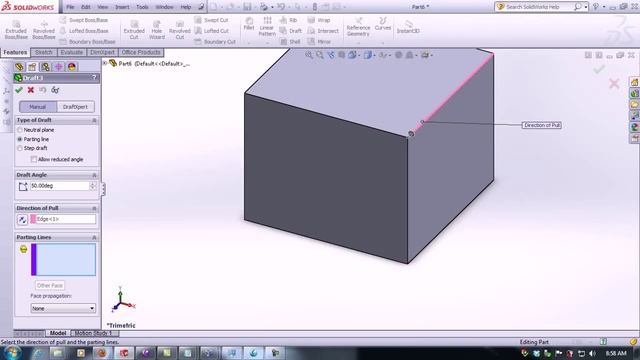Click the Direction of Pull Edge<1> field
640x360 pixels.
63,219
